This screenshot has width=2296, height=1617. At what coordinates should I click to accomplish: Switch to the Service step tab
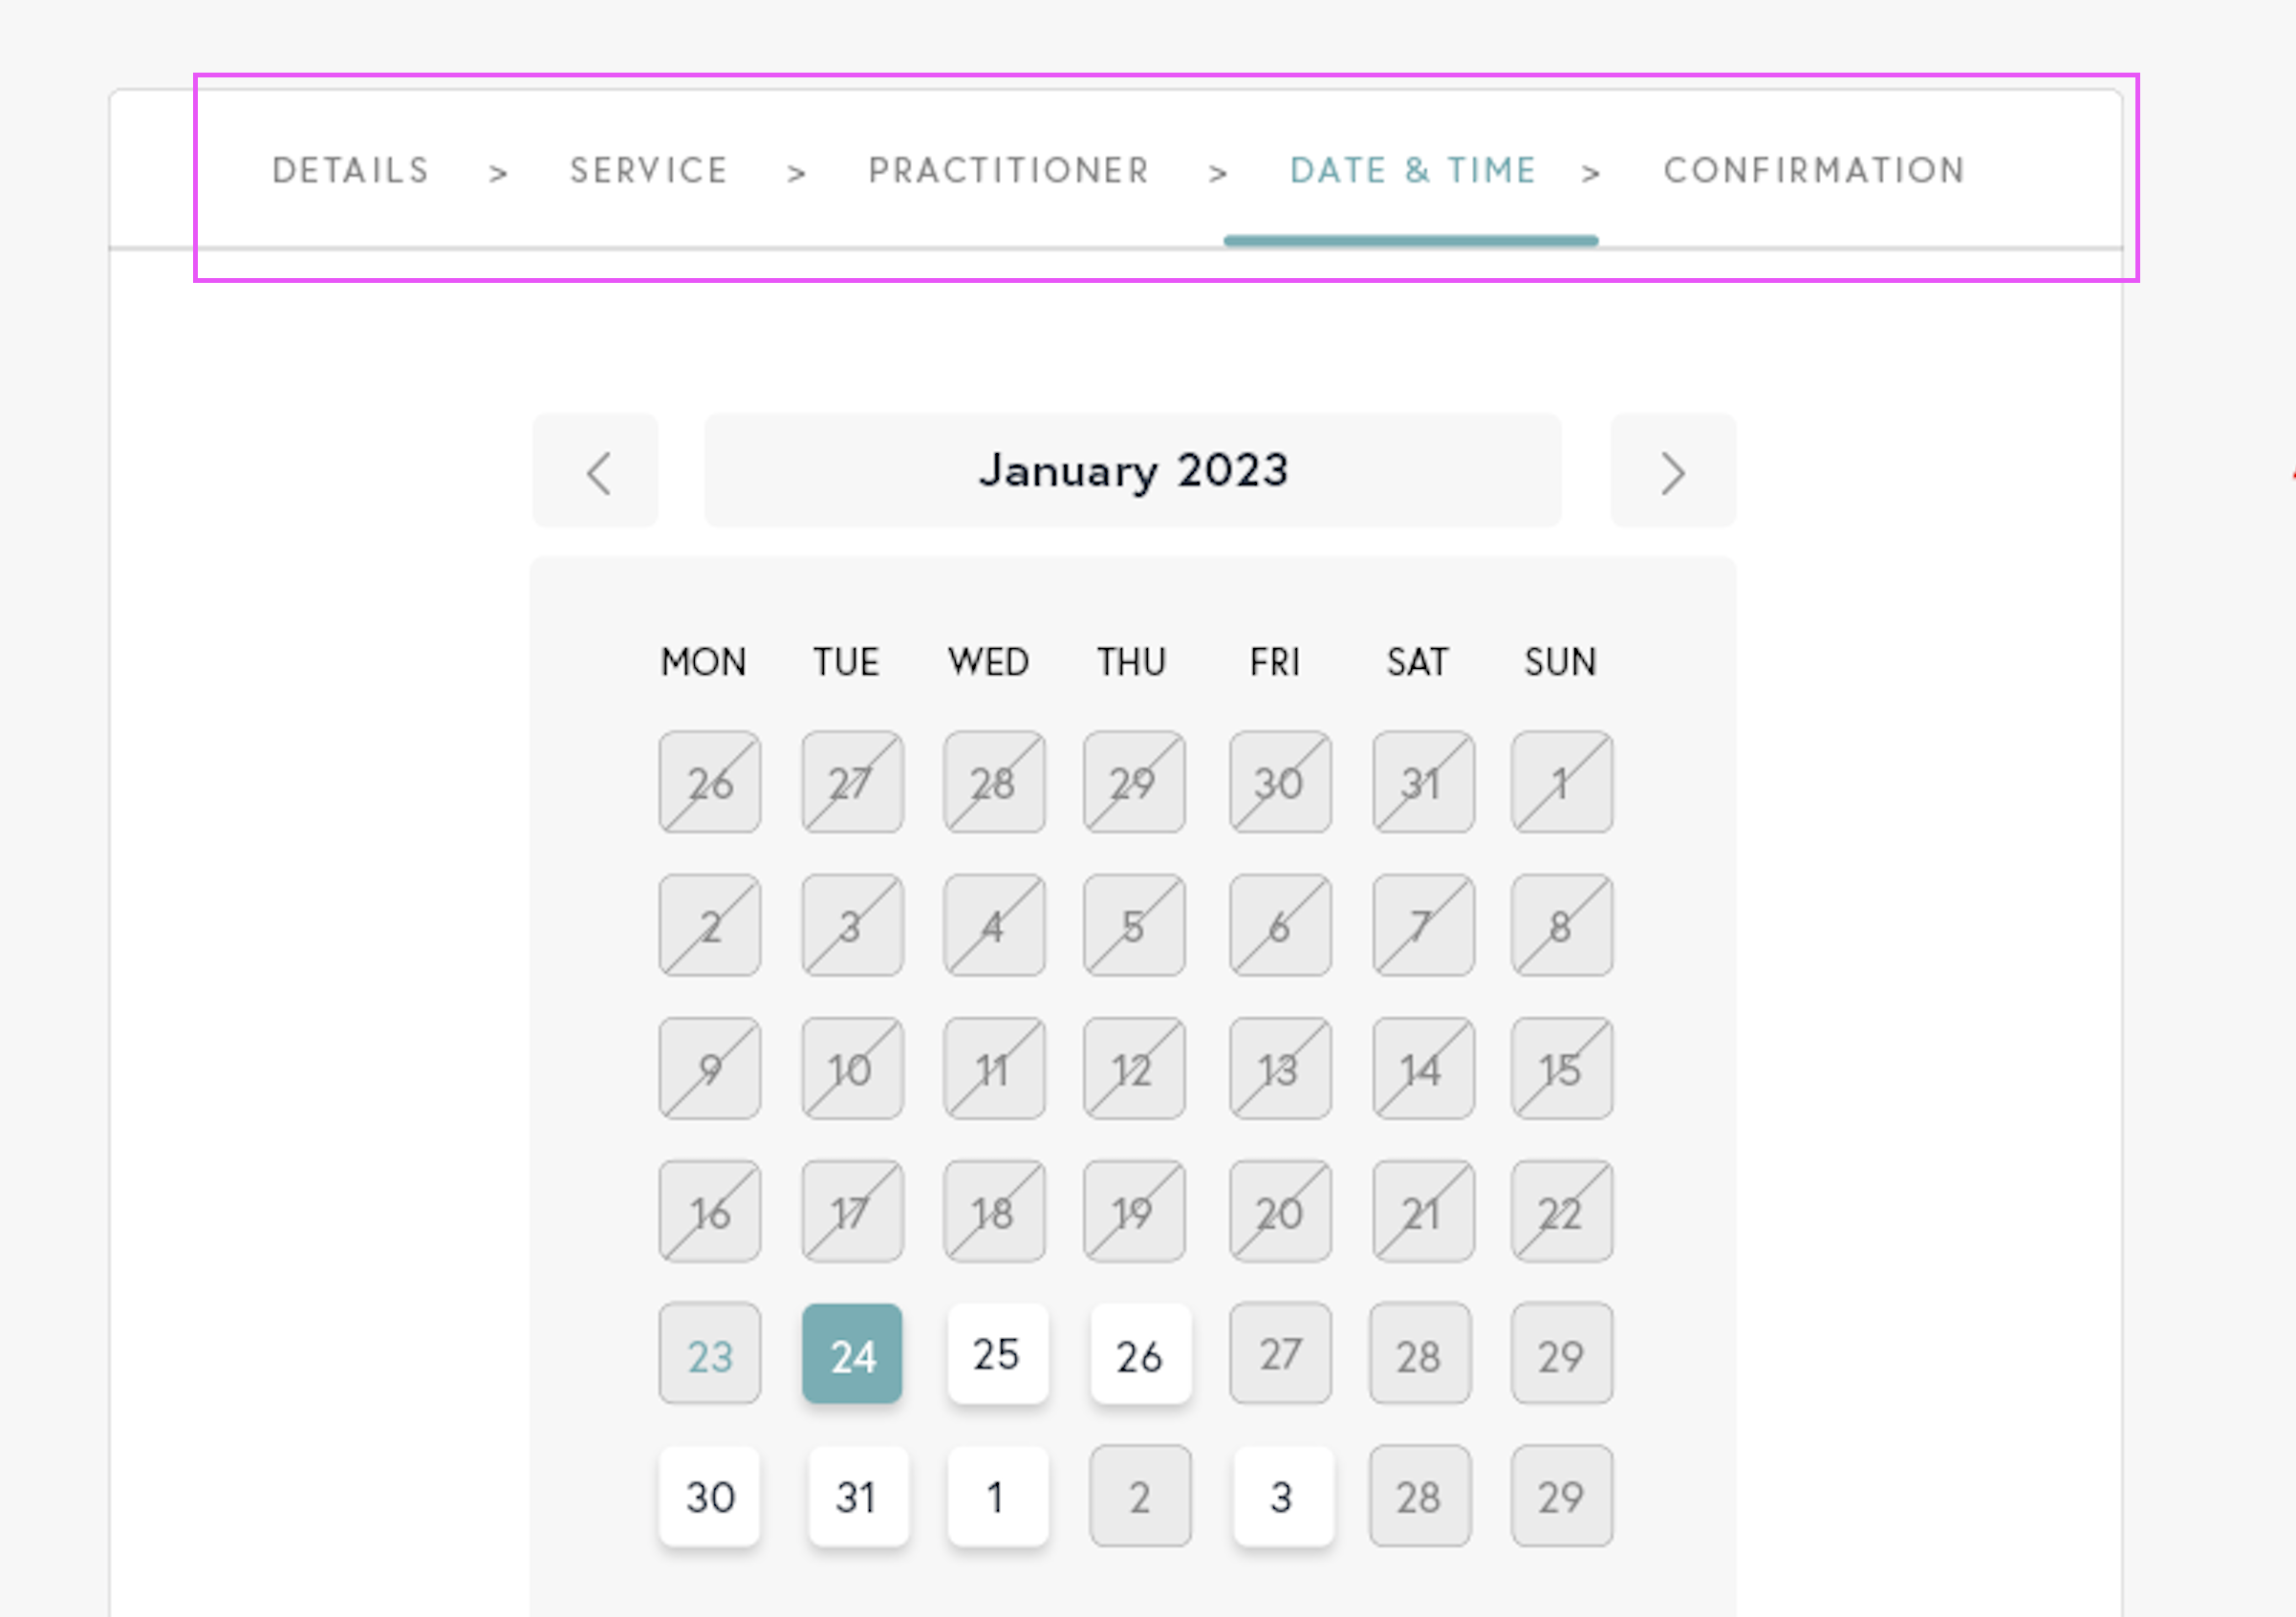click(649, 171)
